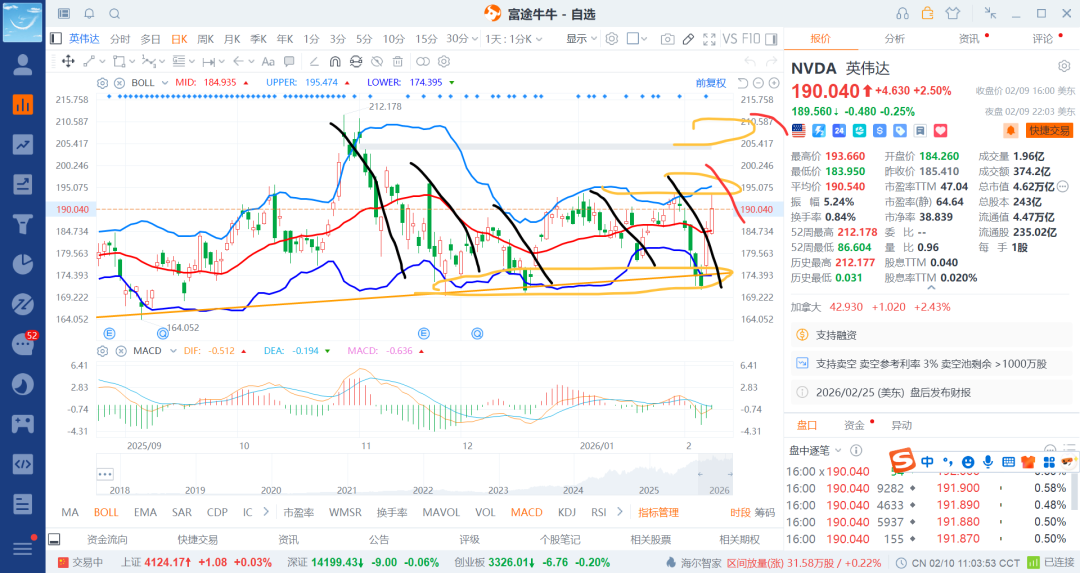Expand the 盘中逐笔 dropdown
Screen dimensions: 1080x573
point(837,451)
